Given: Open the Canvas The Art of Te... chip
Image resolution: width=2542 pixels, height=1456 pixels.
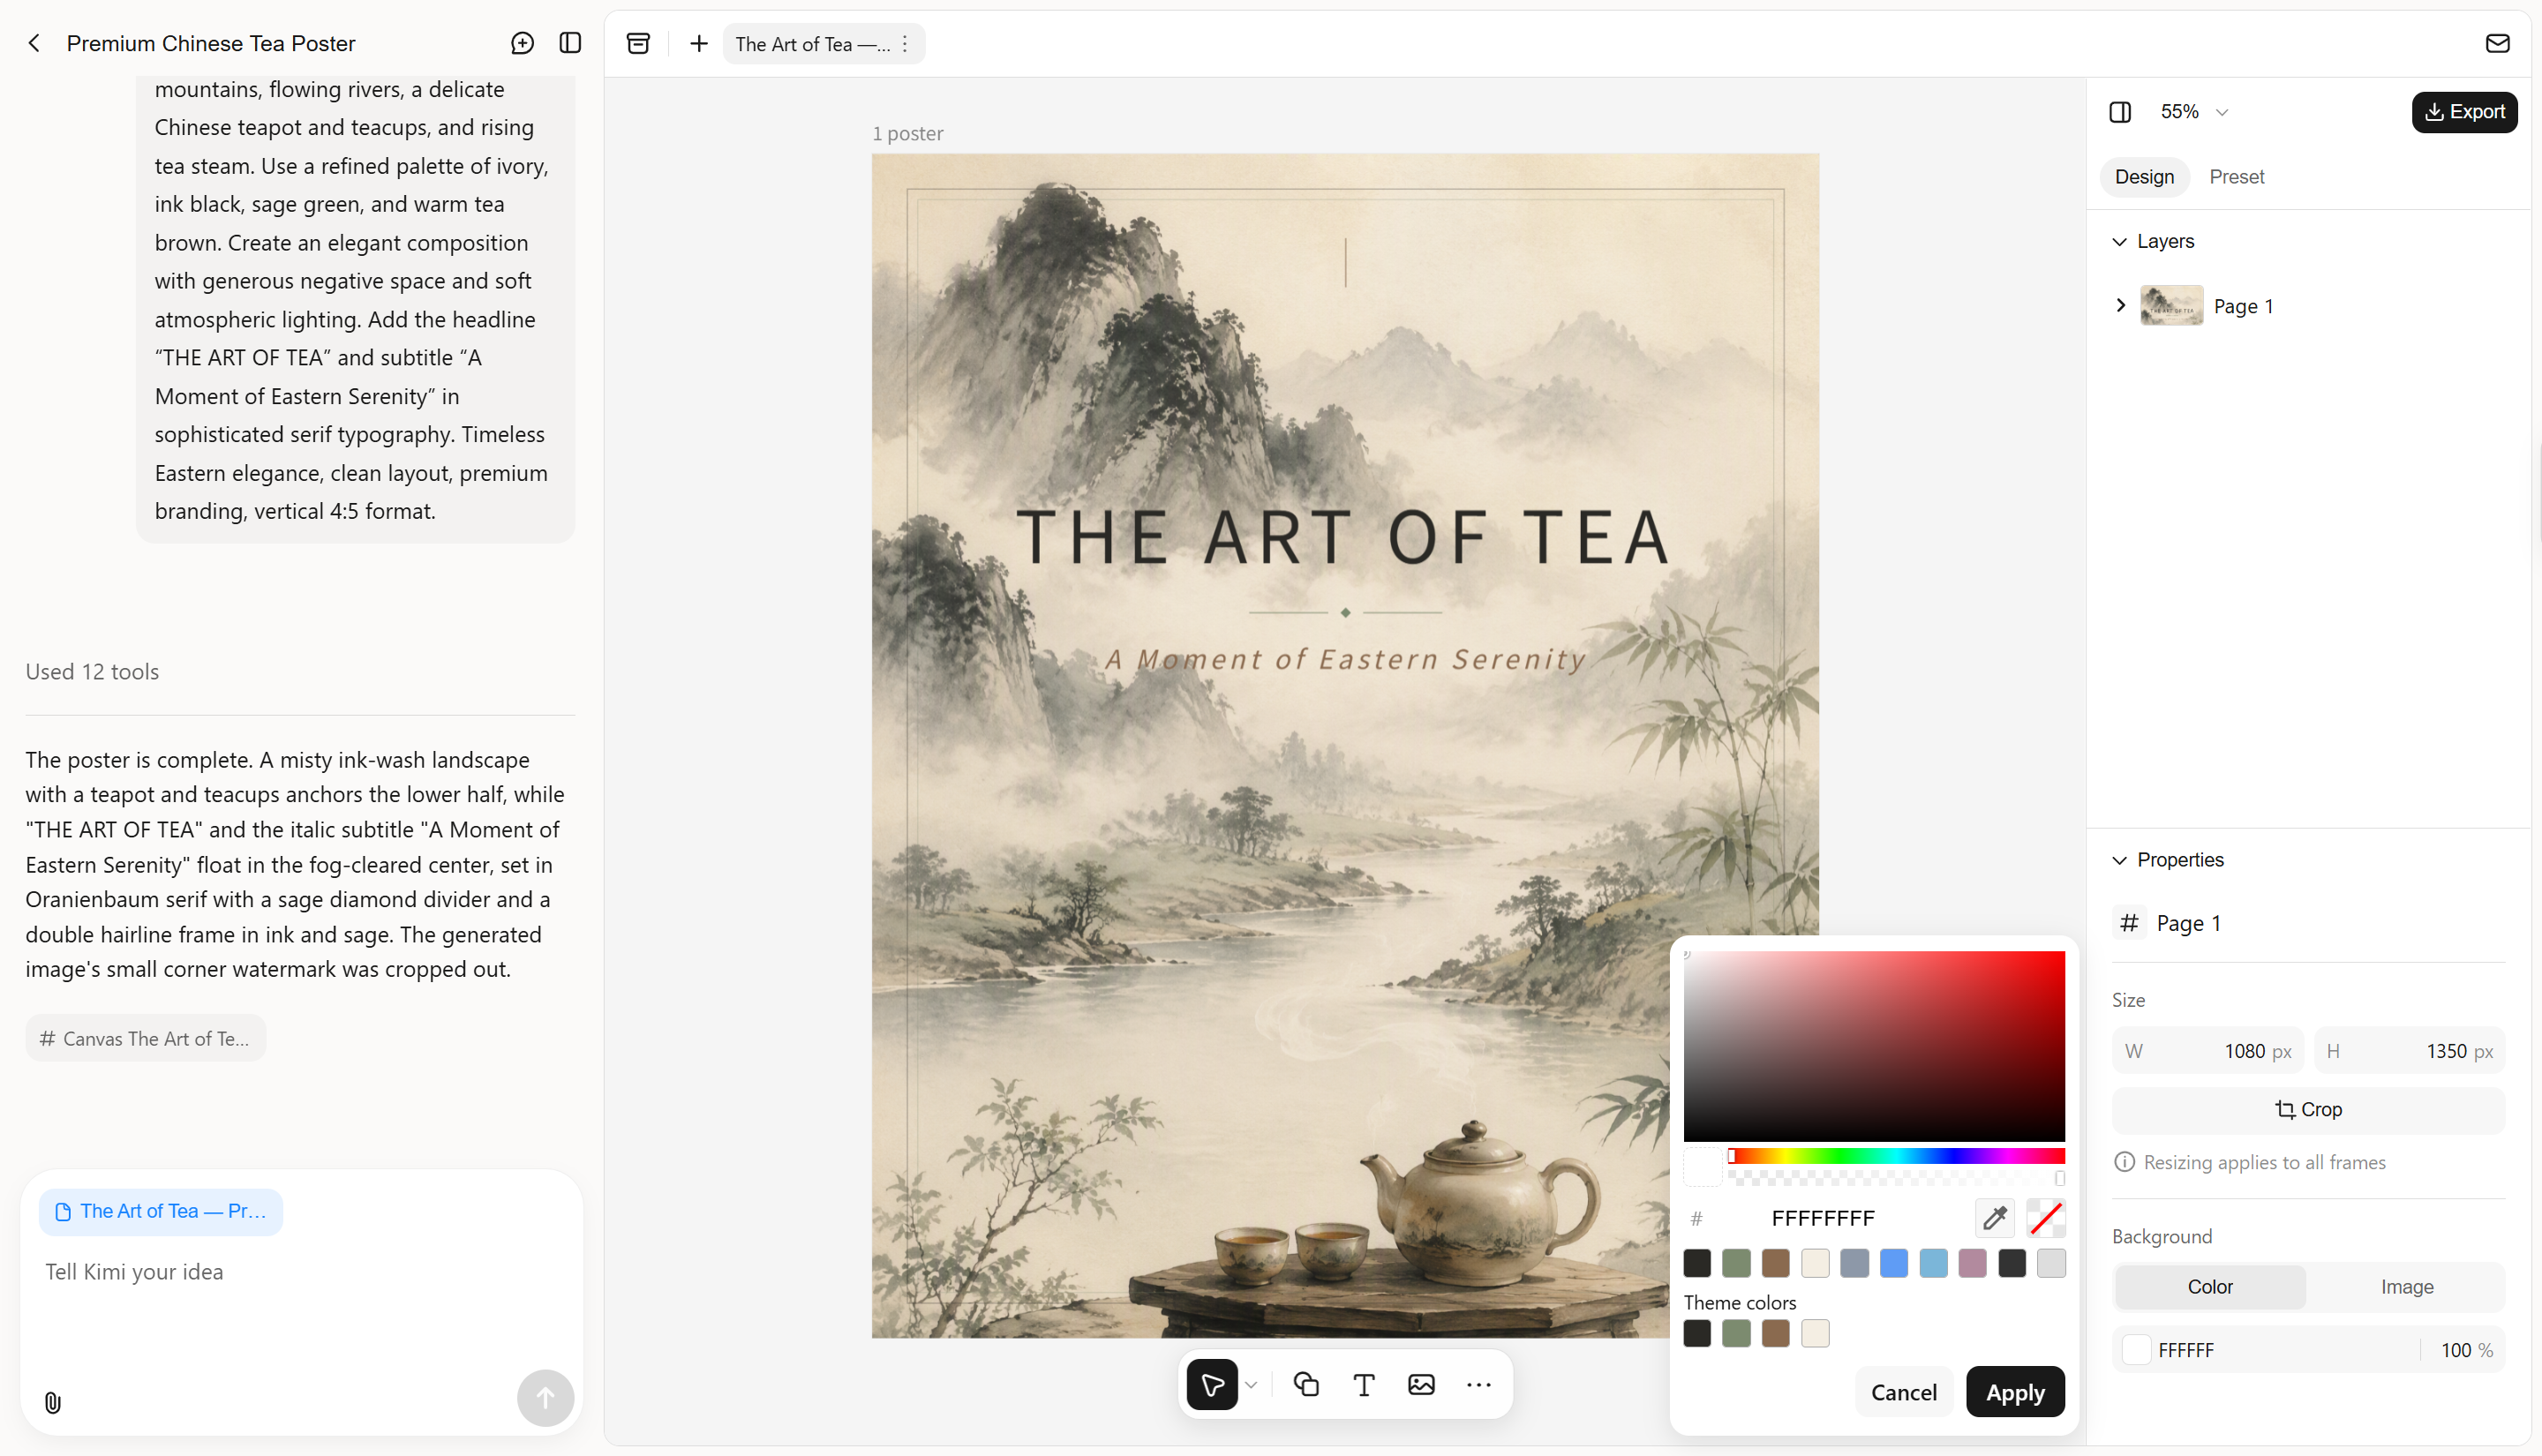Looking at the screenshot, I should (145, 1038).
